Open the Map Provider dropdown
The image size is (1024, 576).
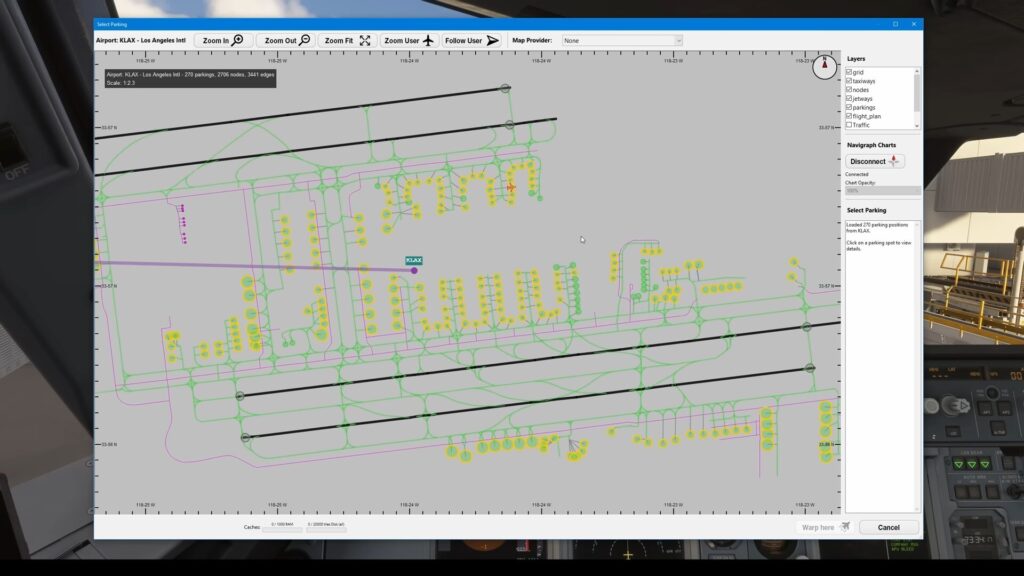coord(622,41)
